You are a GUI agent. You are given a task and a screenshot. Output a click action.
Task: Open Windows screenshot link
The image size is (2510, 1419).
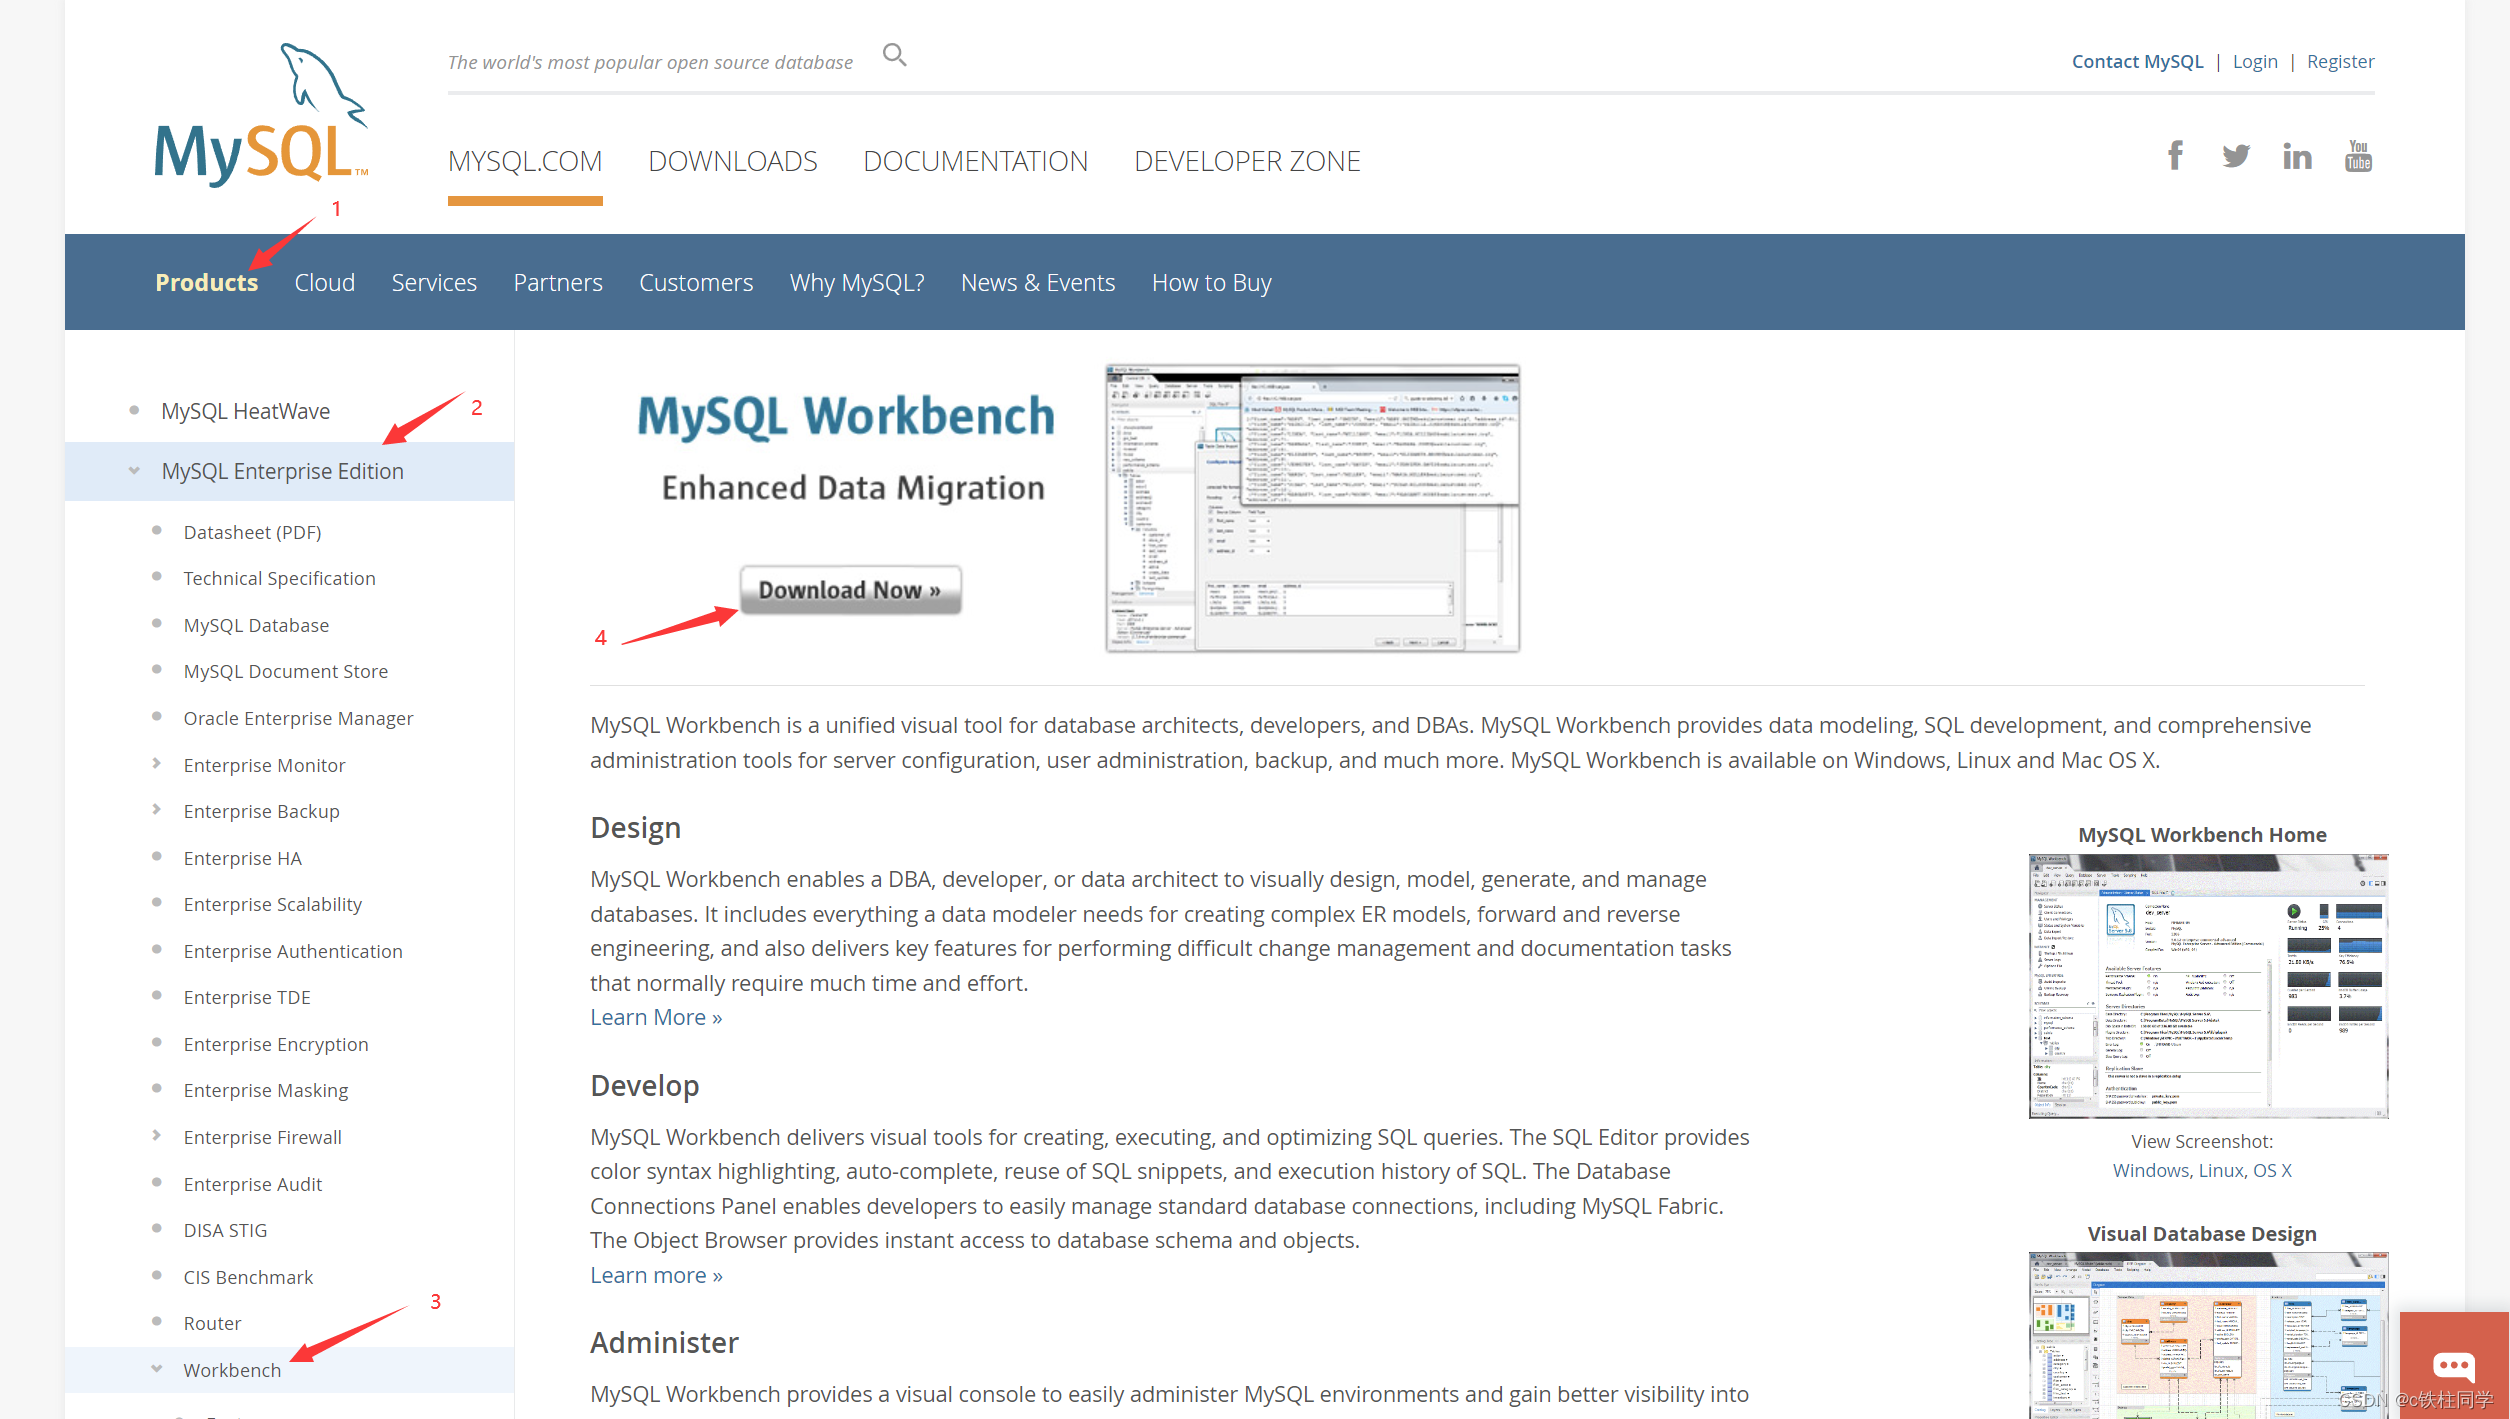(2152, 1170)
